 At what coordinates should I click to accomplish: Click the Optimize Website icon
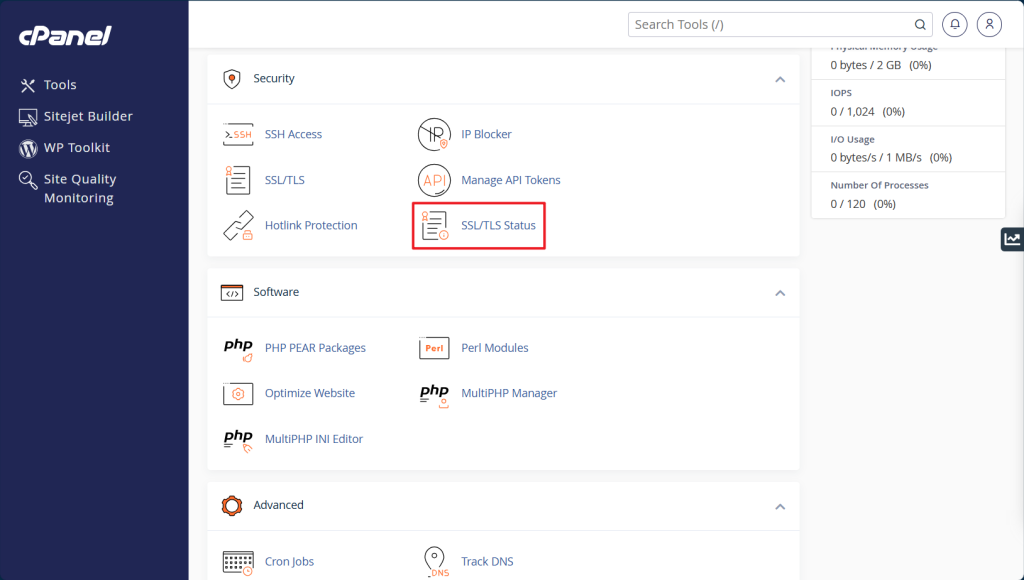pos(238,394)
